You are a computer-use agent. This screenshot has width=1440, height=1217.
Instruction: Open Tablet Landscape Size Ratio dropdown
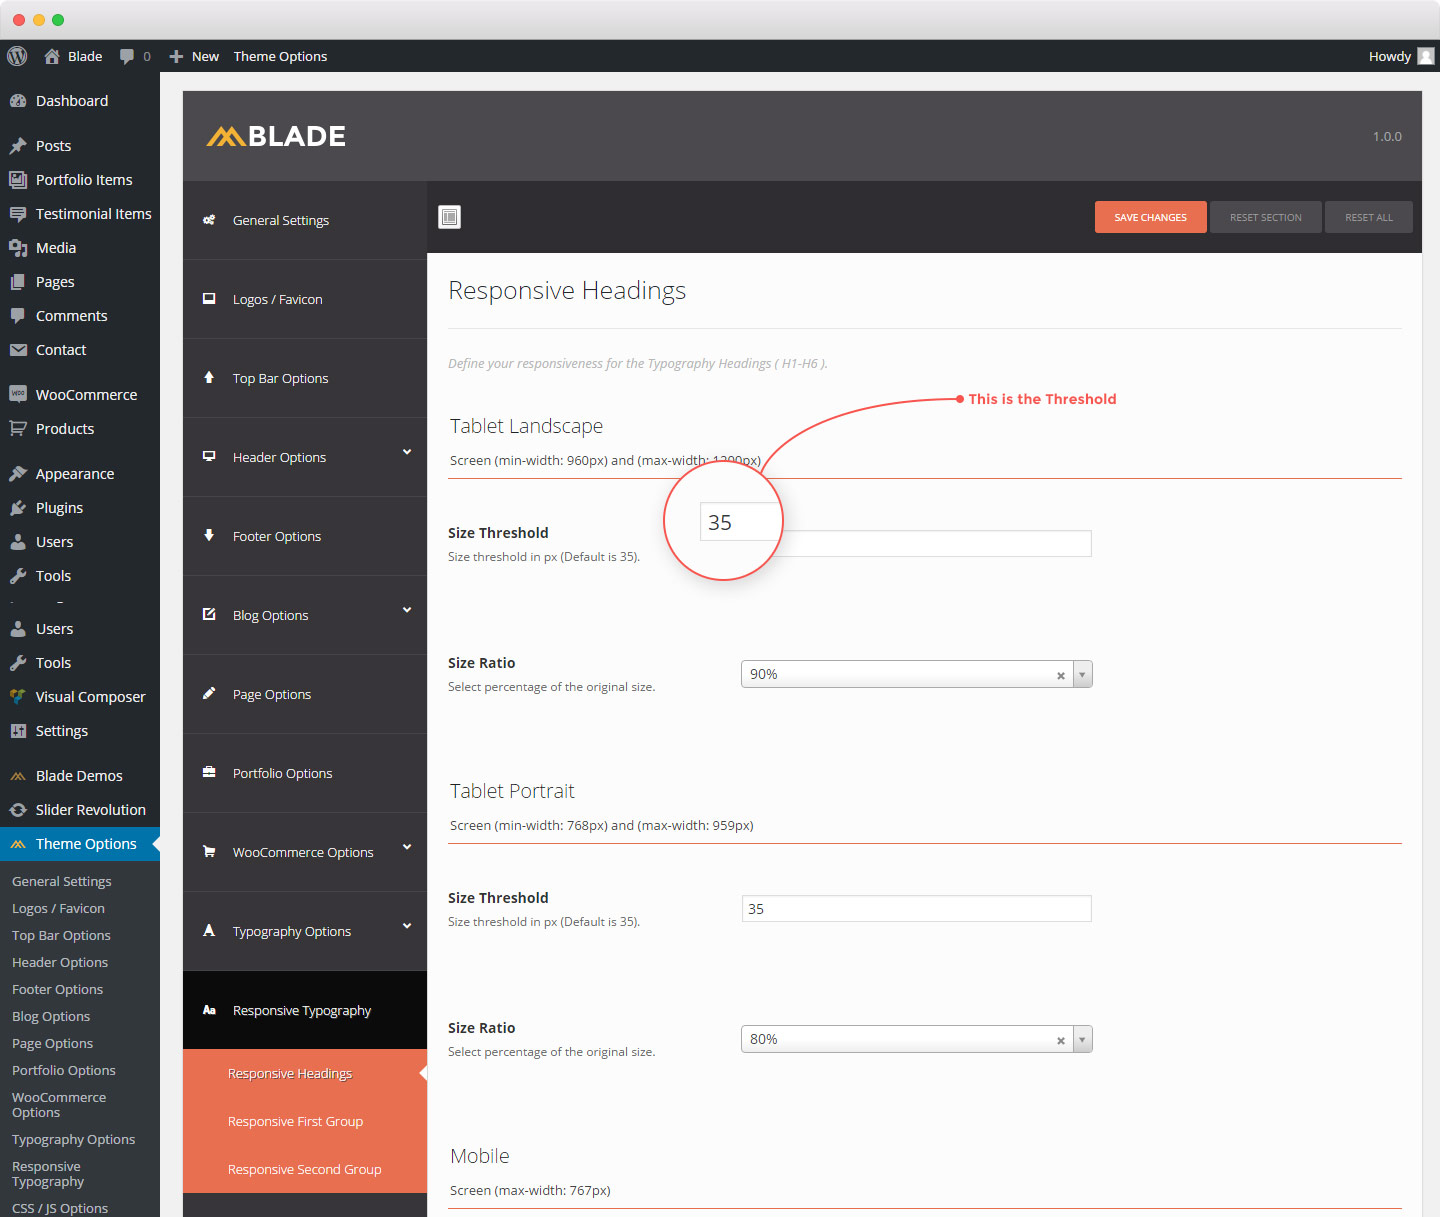pos(1082,675)
